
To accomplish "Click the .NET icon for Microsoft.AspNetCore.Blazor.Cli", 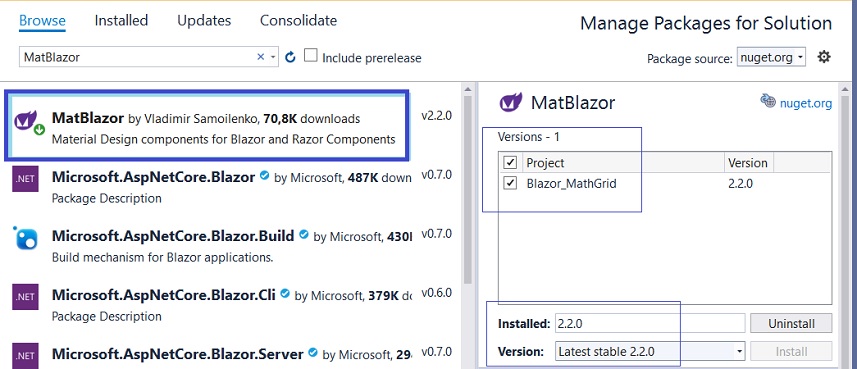I will (26, 297).
